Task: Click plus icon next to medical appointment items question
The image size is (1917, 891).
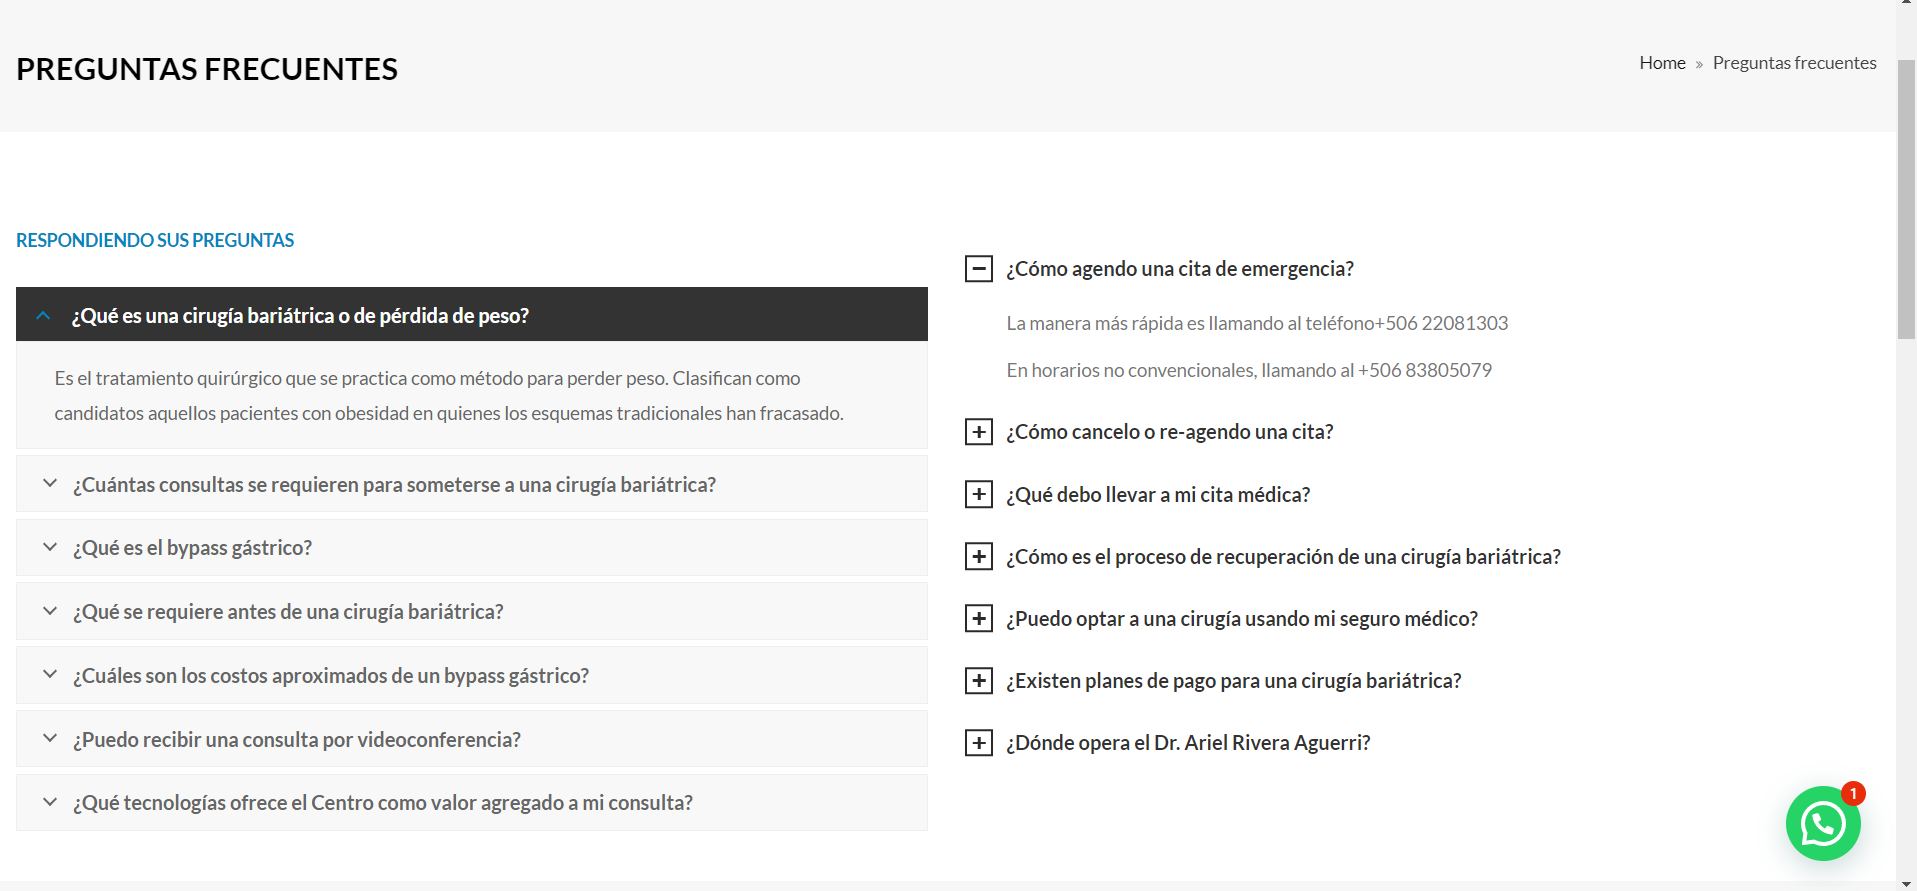Action: (978, 494)
